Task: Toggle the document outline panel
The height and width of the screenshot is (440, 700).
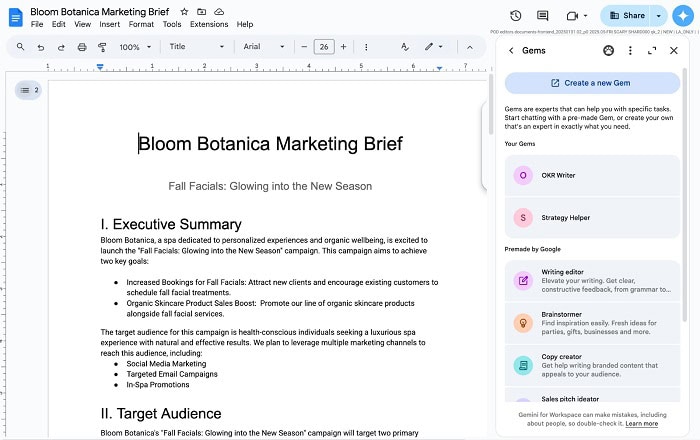Action: coord(28,90)
